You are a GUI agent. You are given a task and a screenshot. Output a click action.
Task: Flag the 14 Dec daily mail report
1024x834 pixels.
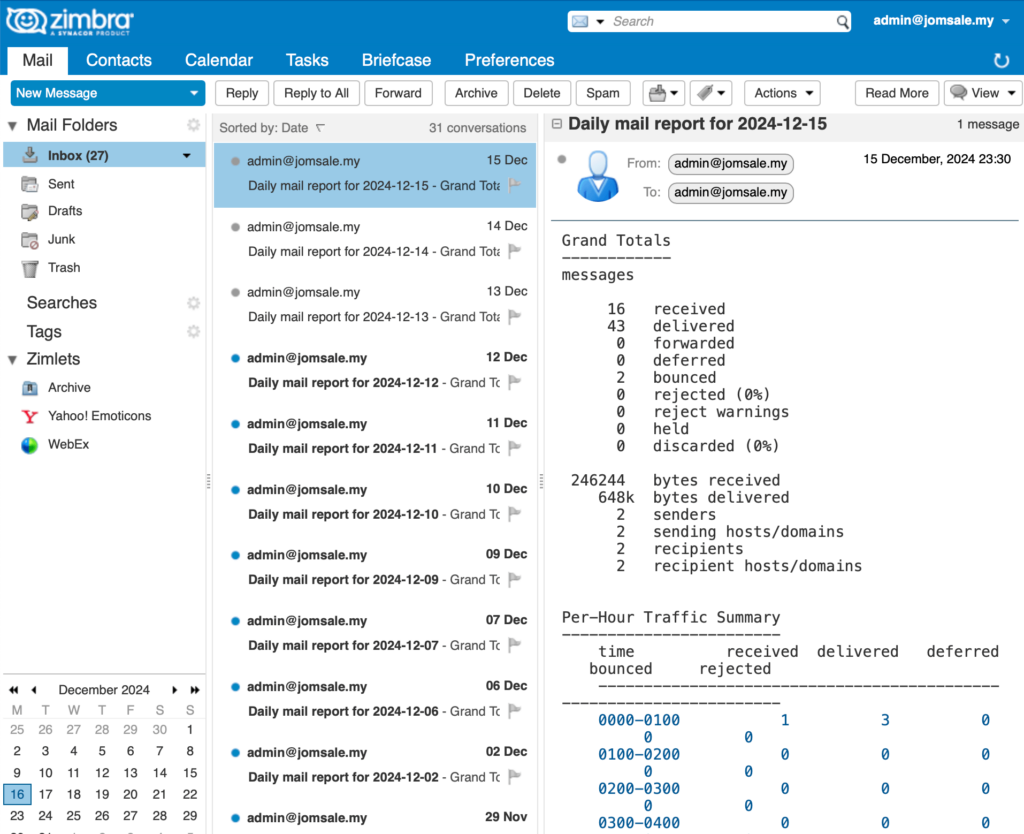tap(515, 251)
